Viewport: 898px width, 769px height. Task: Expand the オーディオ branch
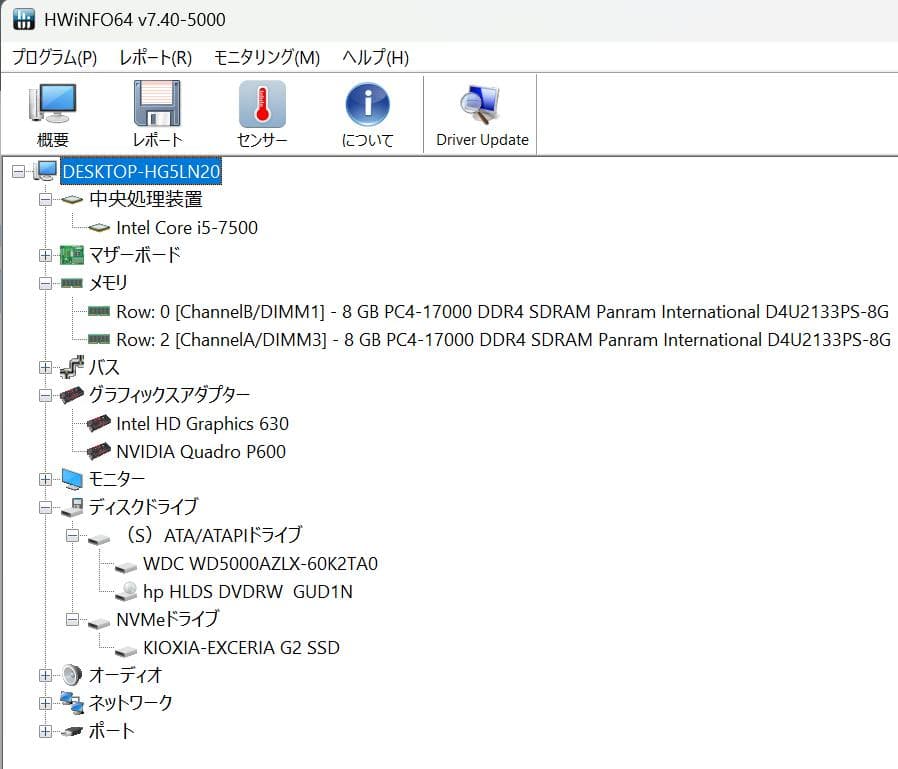tap(44, 675)
